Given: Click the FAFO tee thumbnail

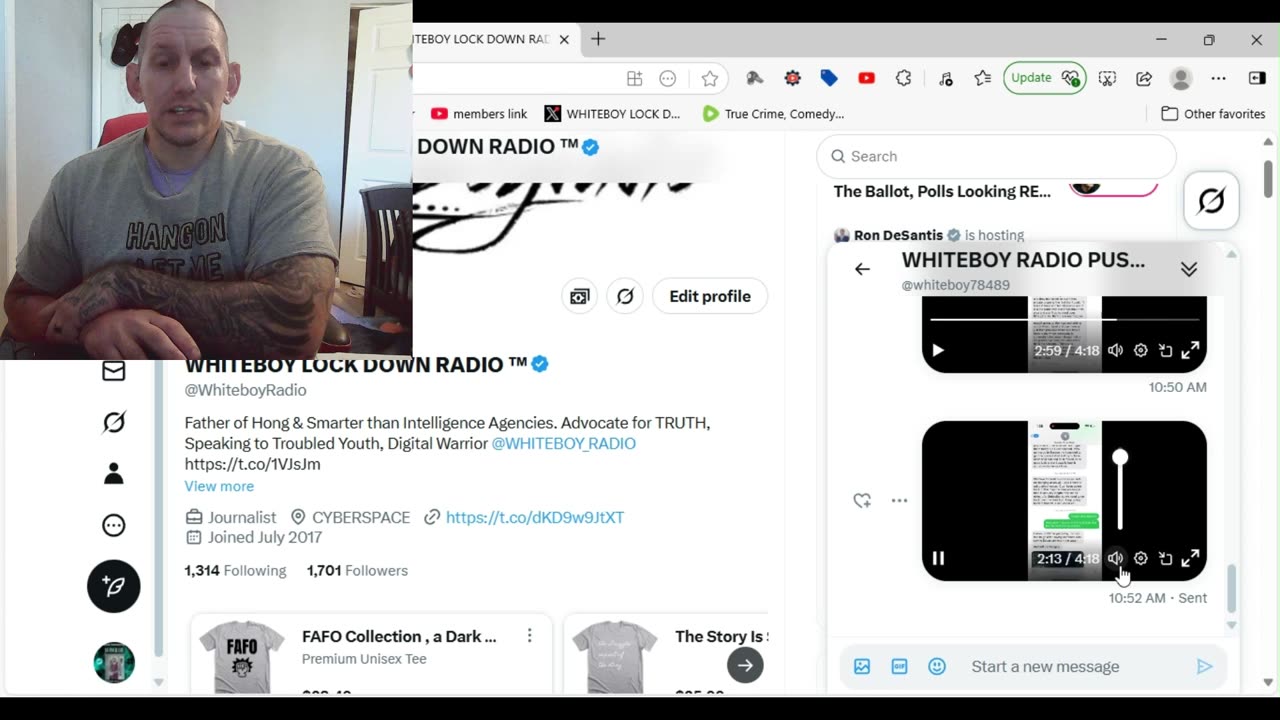Looking at the screenshot, I should point(242,657).
